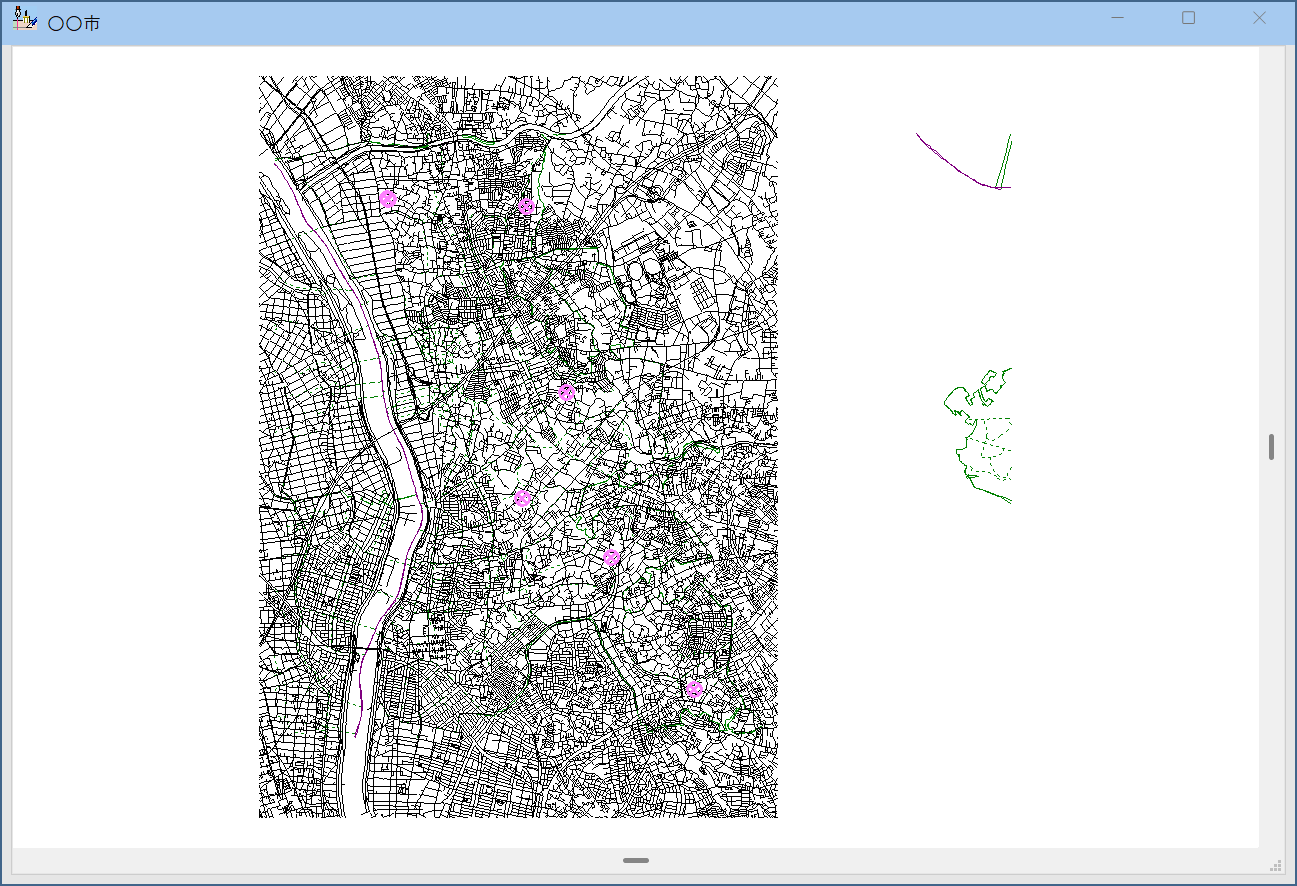Click the magenta marker in the map's middle

point(566,392)
